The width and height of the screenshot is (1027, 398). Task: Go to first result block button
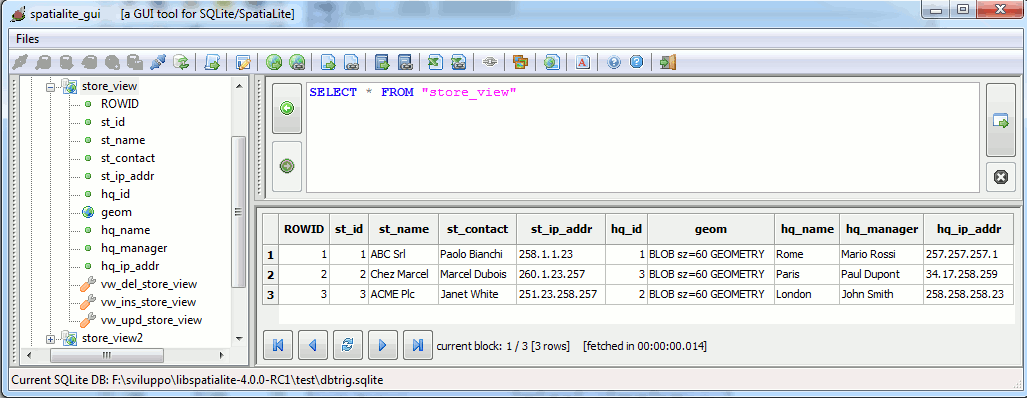pyautogui.click(x=278, y=345)
